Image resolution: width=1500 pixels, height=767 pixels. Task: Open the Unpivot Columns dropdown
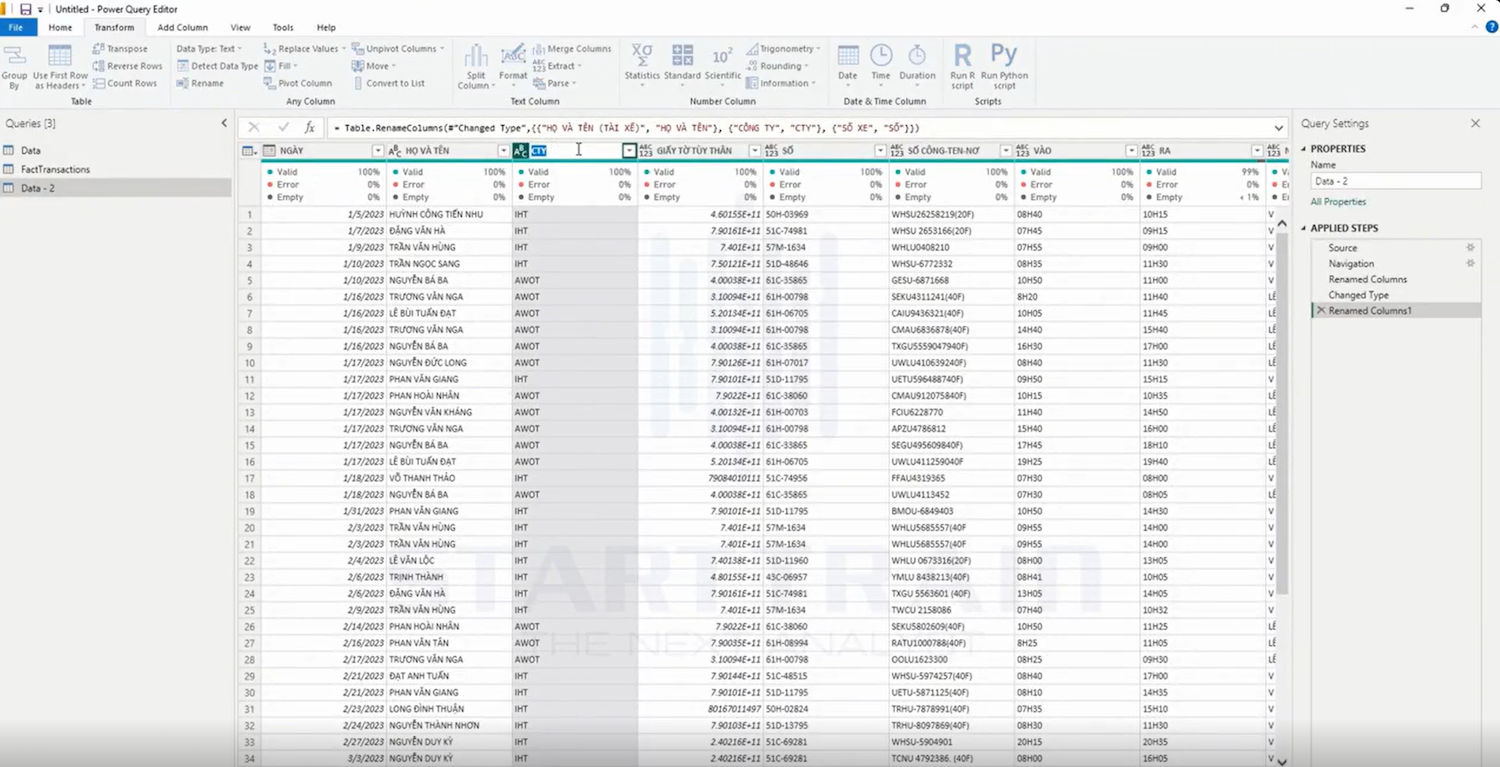(x=398, y=48)
